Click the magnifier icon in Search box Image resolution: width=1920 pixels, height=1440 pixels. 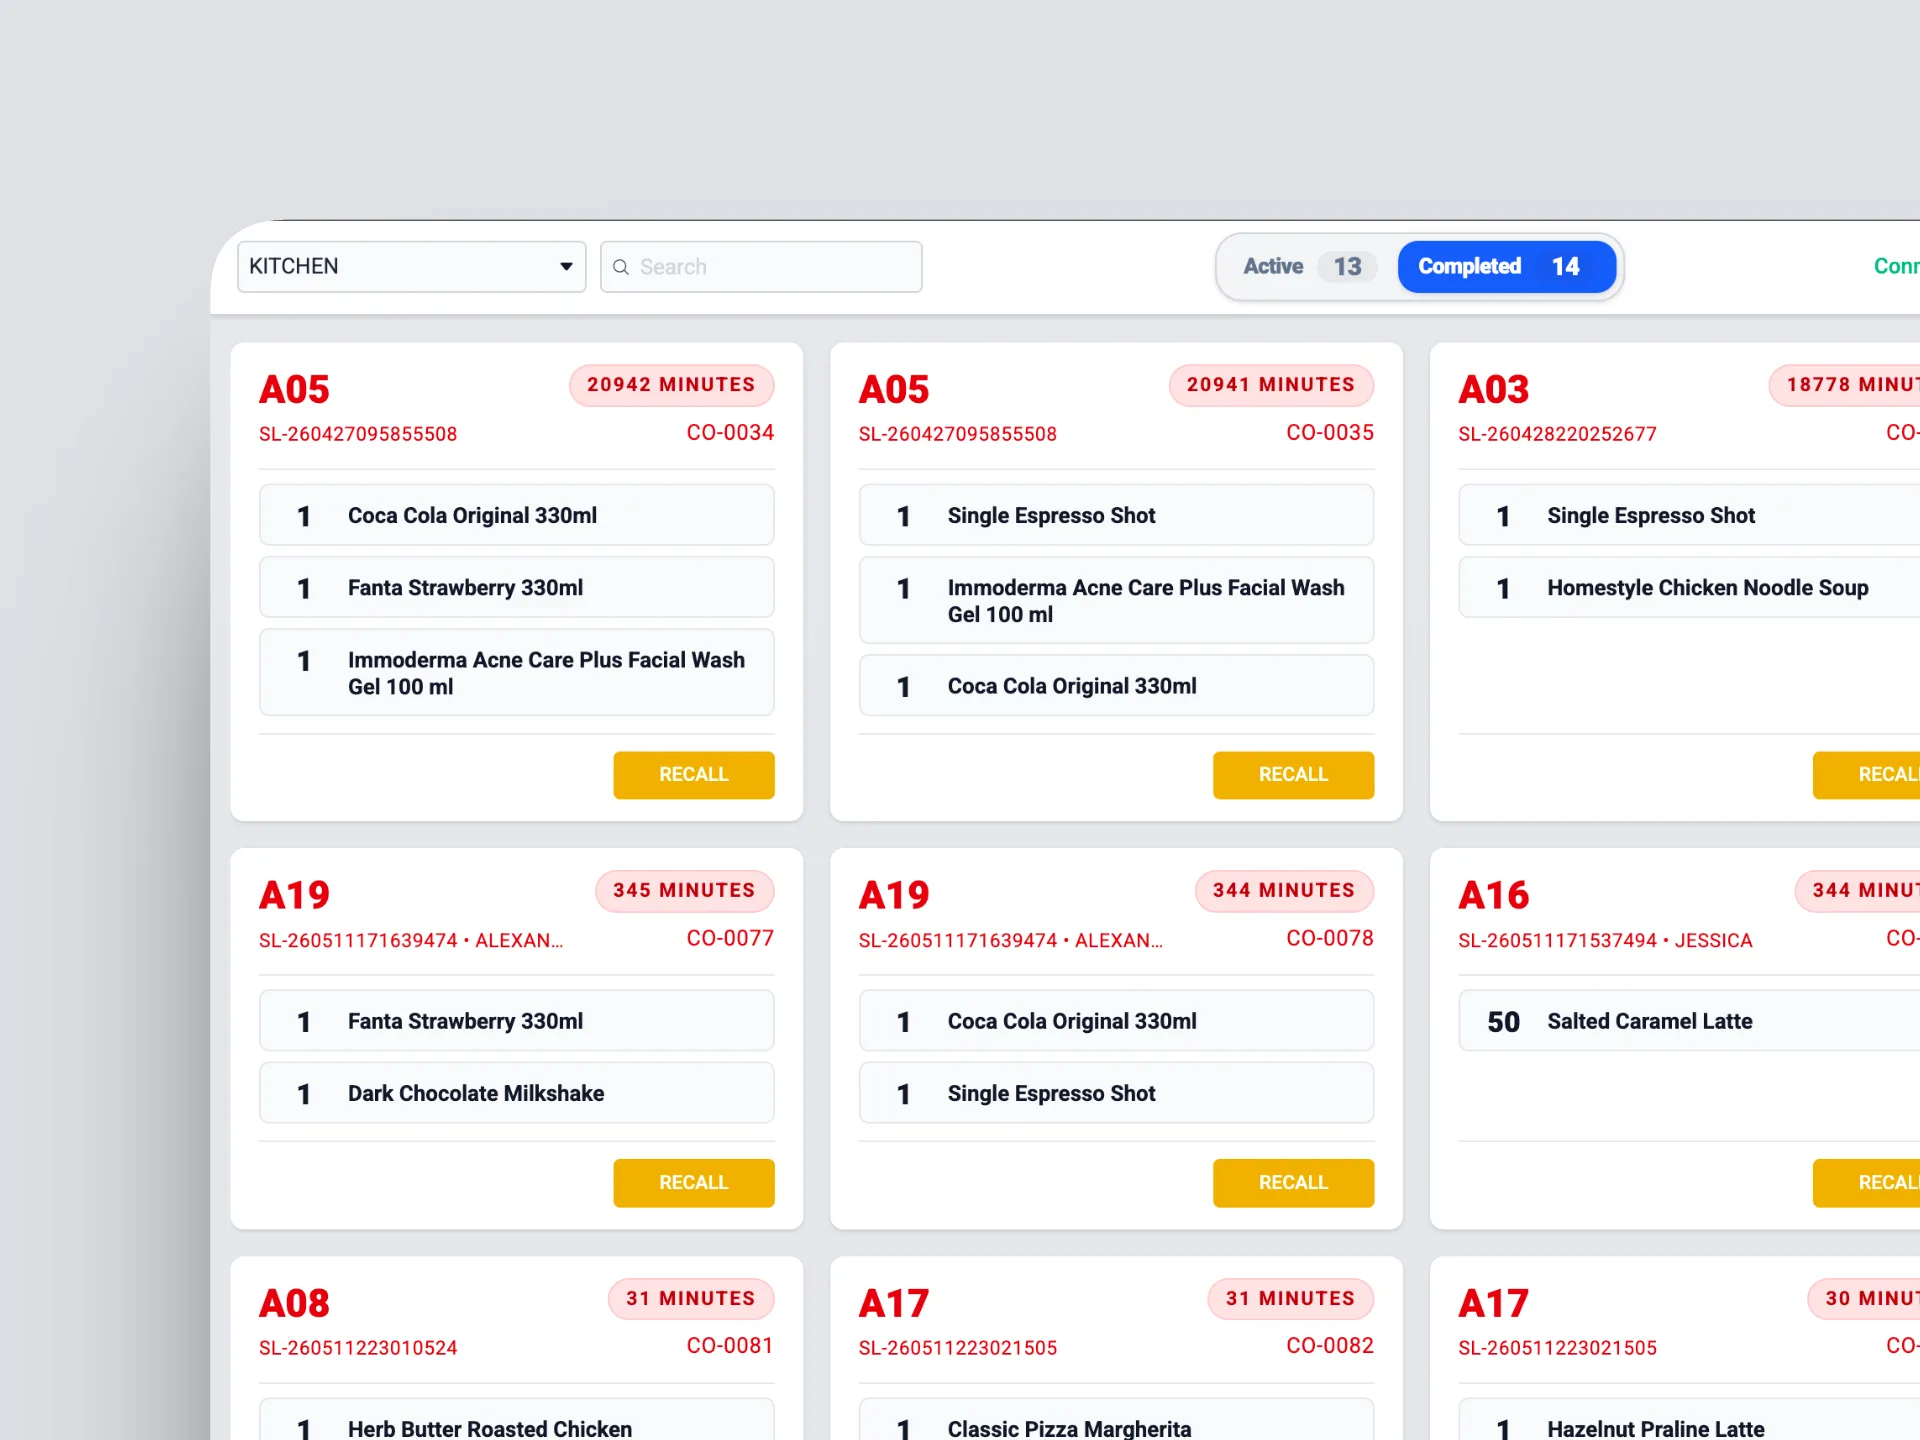pos(621,267)
